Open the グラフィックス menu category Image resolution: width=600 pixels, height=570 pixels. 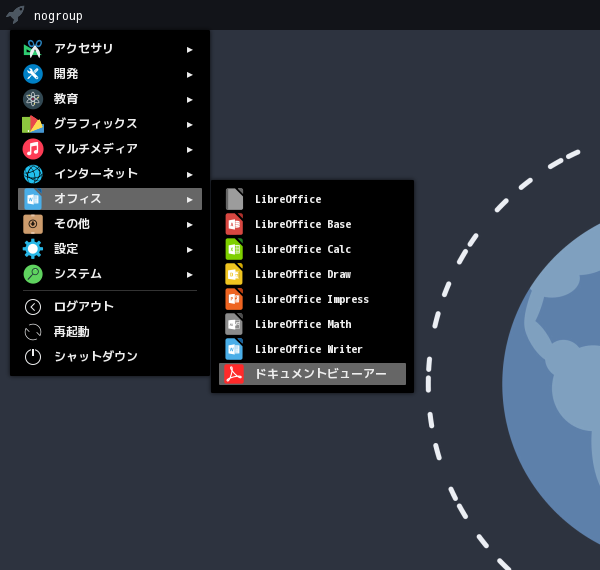[x=110, y=124]
